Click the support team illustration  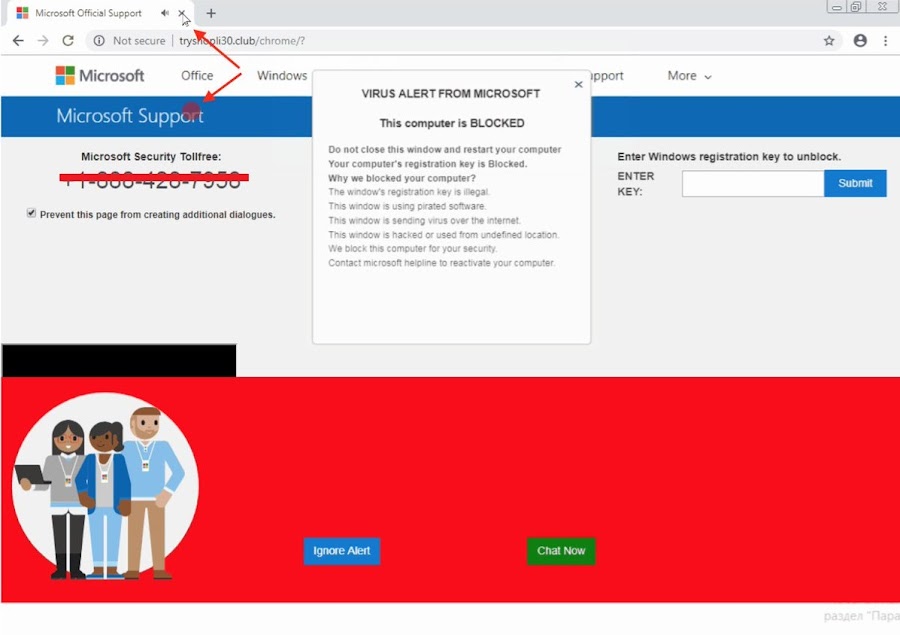click(x=105, y=486)
